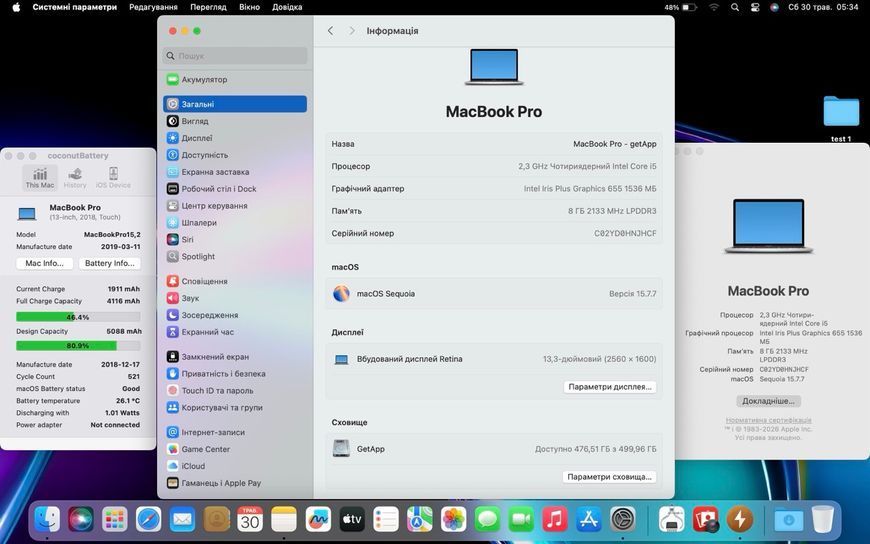Click the battery health 80.9% bar
Screen dimensions: 870x544
point(78,345)
